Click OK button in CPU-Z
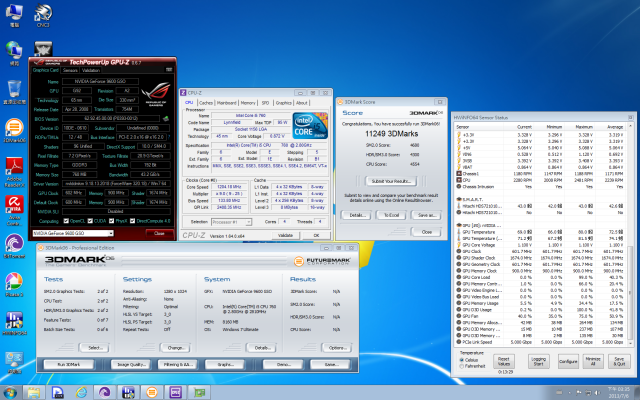This screenshot has width=640, height=400. 316,236
